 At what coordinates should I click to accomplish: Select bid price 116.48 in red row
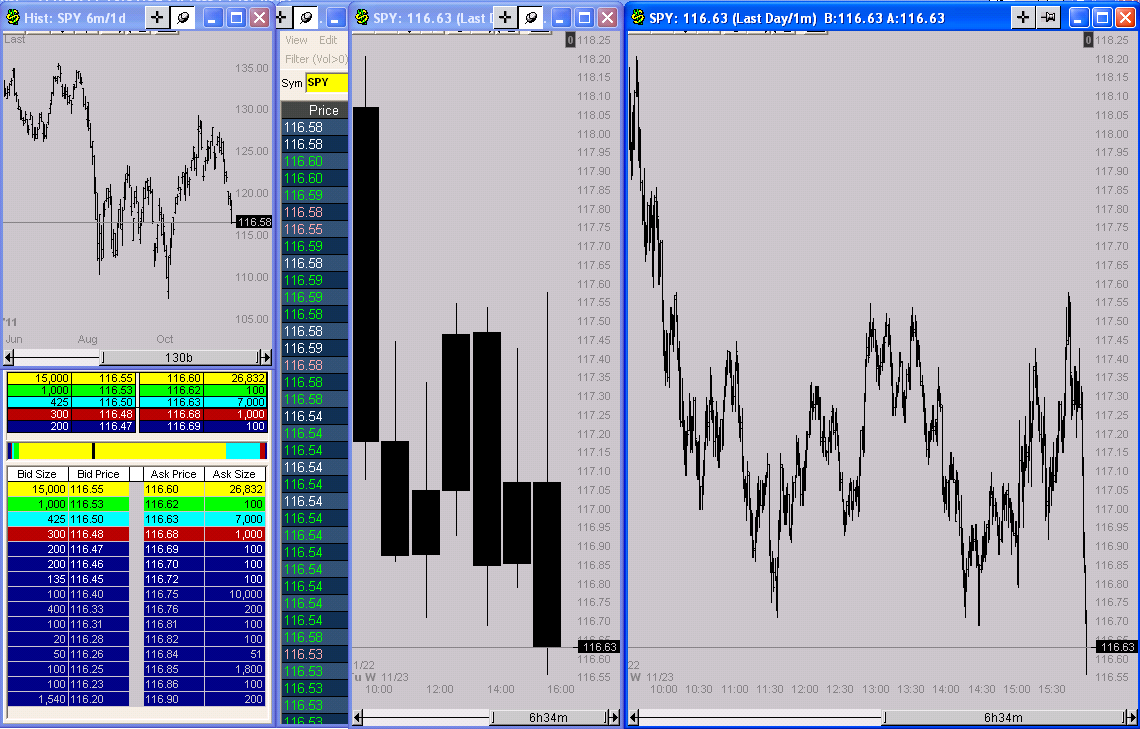pyautogui.click(x=99, y=534)
